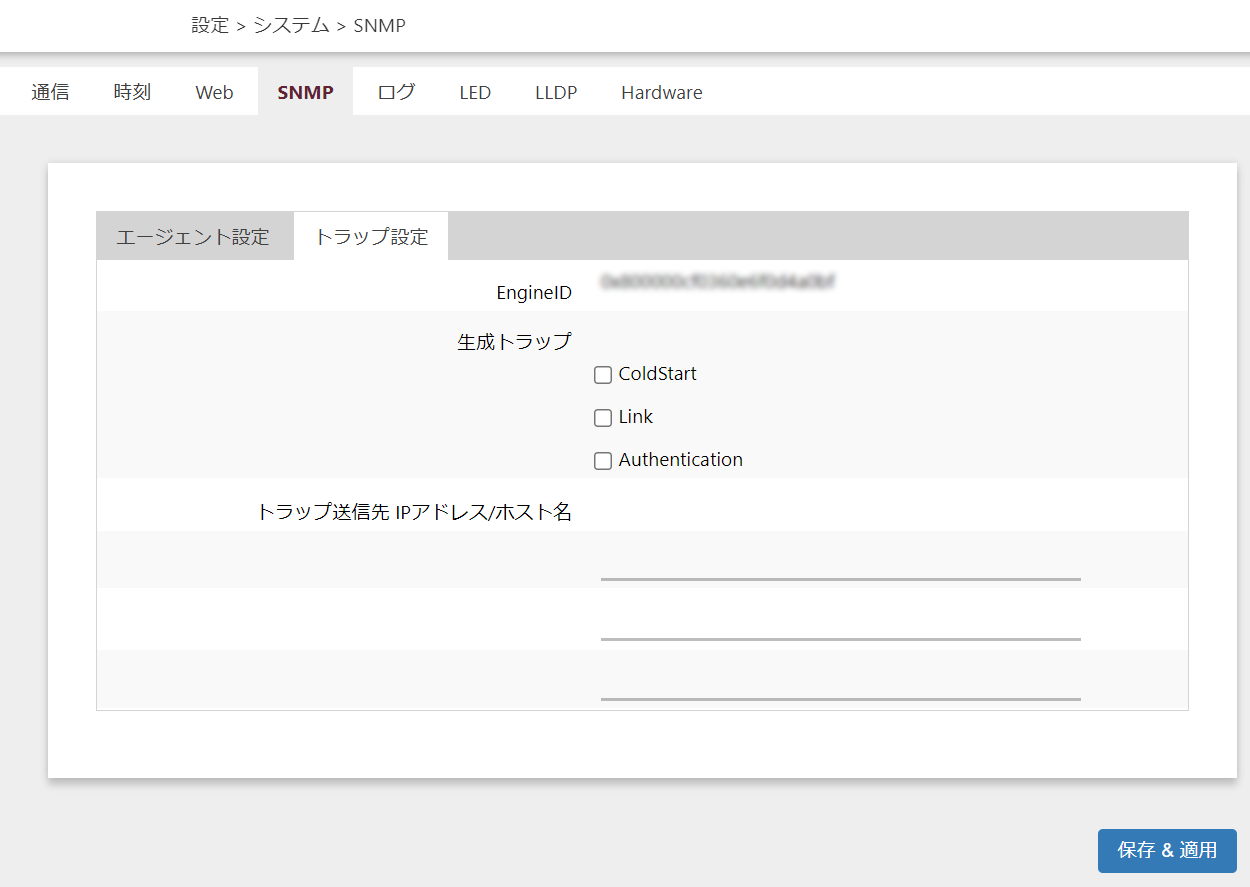Tick the Link trap checkbox
1250x887 pixels.
coord(603,418)
